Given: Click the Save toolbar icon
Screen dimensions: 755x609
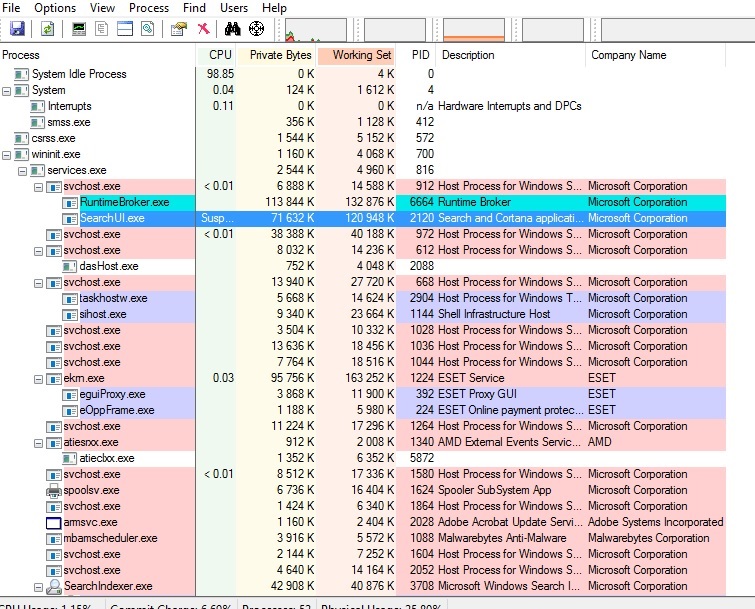Looking at the screenshot, I should click(x=17, y=28).
